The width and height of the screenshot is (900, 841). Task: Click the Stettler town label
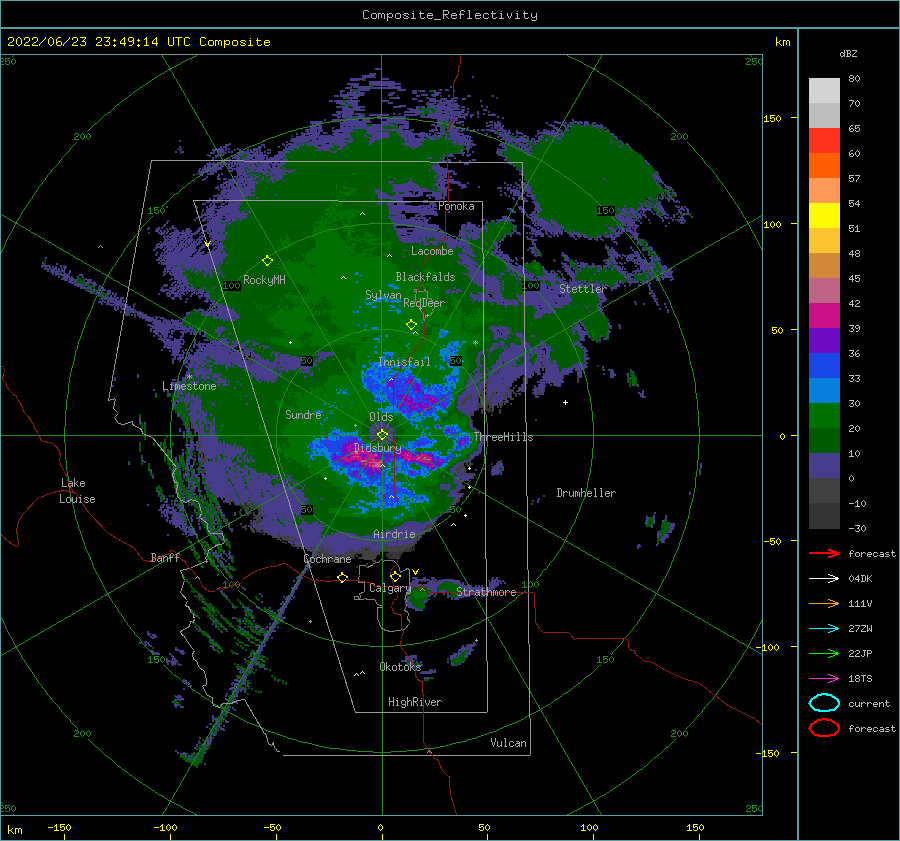583,289
